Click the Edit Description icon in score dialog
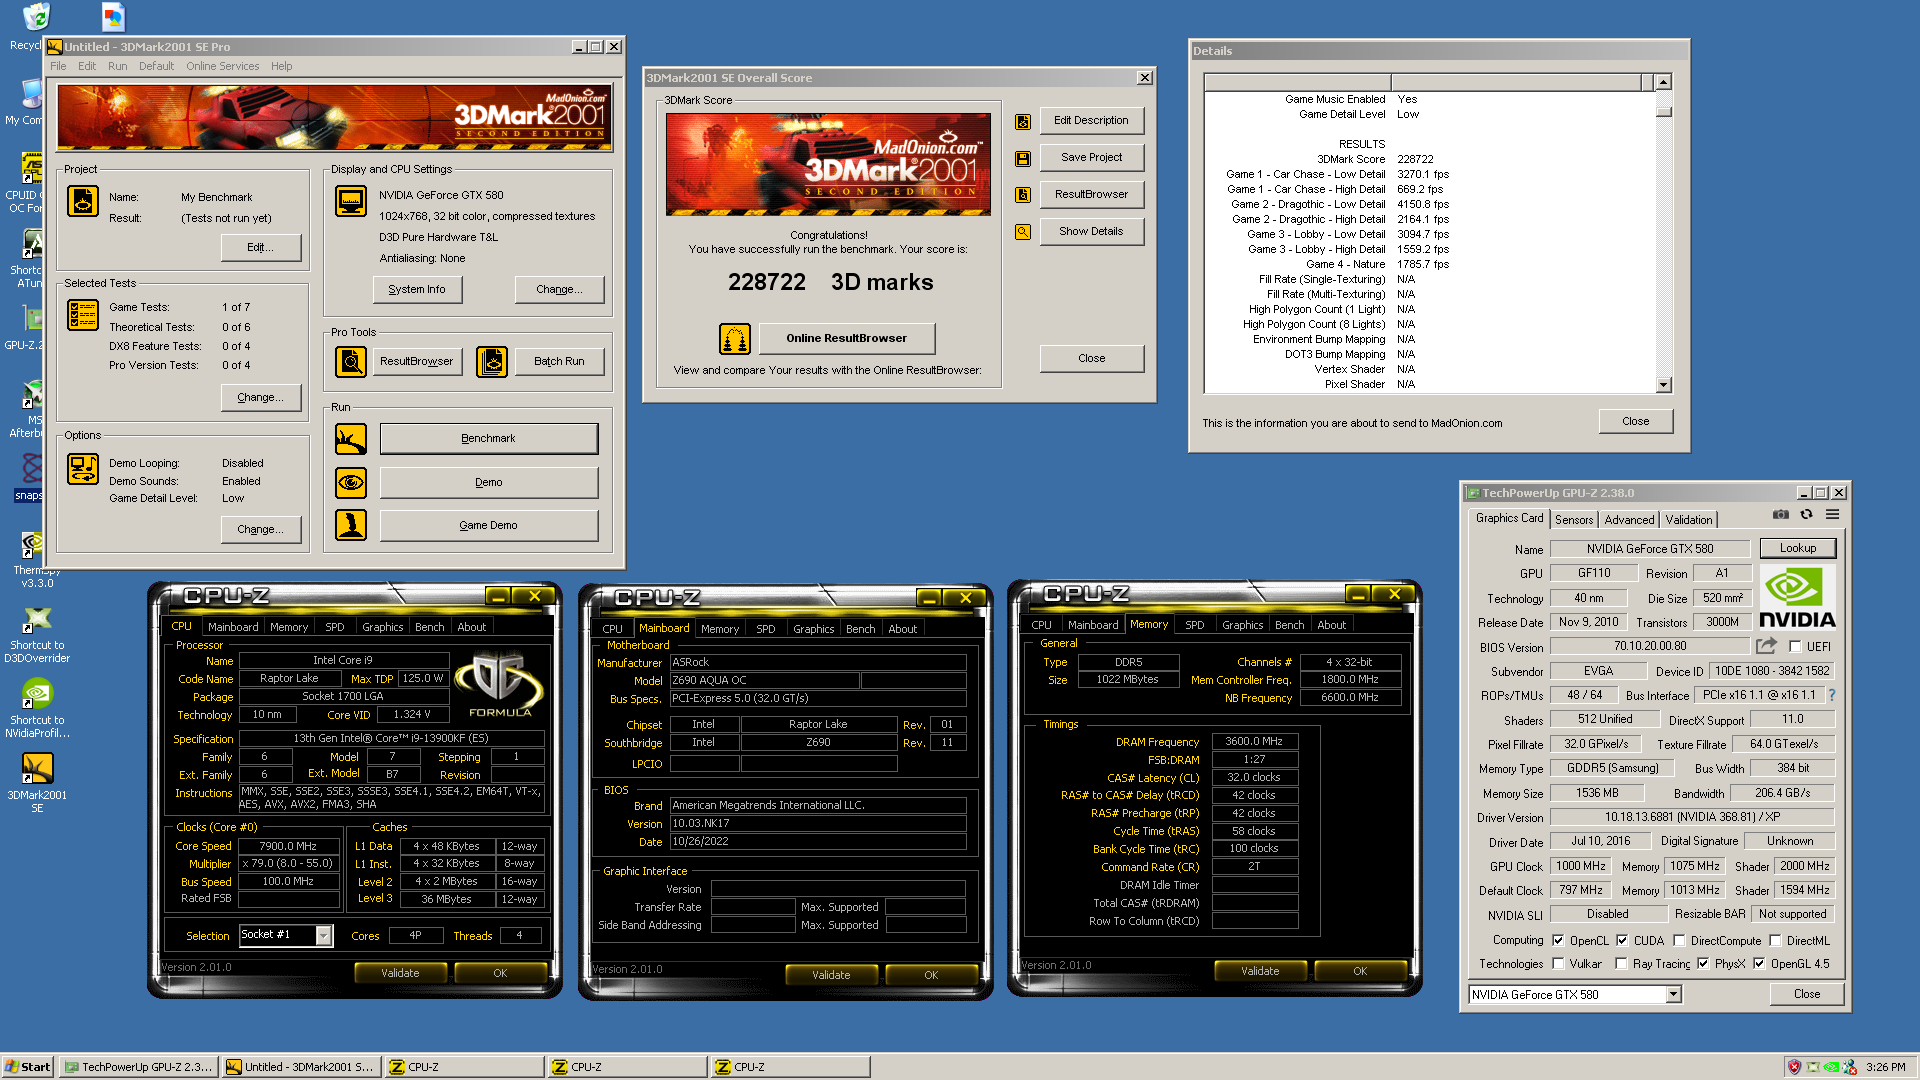 click(1023, 121)
